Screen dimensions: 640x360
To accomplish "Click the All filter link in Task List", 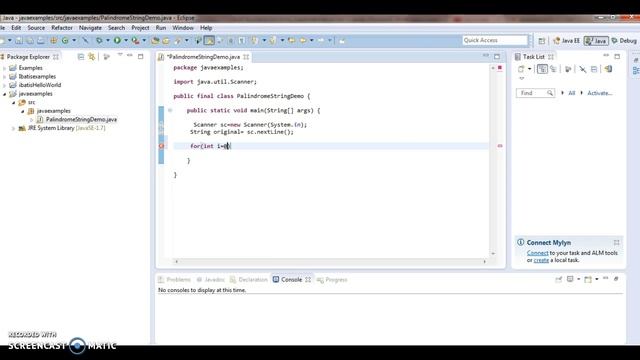I will click(571, 93).
